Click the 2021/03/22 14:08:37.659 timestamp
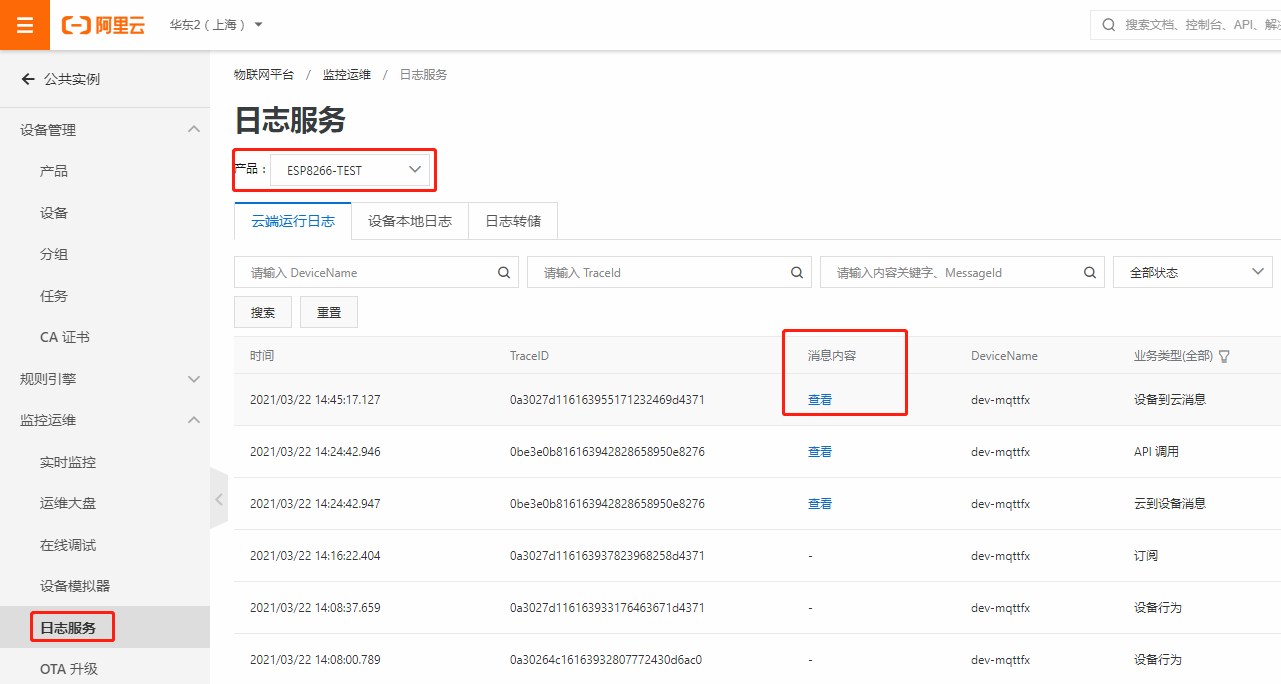1281x684 pixels. pos(315,607)
